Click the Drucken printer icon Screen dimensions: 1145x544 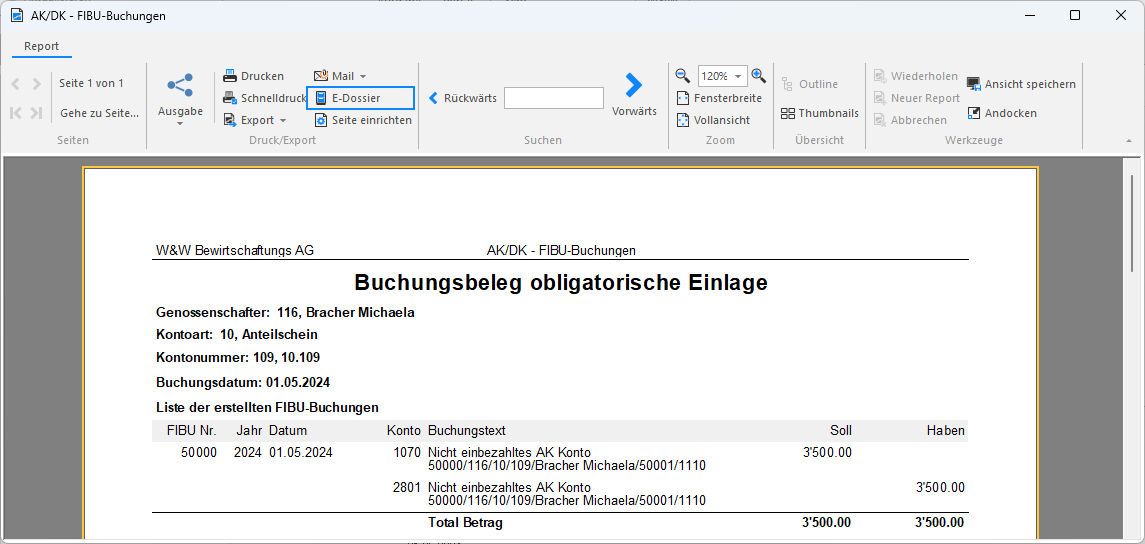click(x=230, y=76)
